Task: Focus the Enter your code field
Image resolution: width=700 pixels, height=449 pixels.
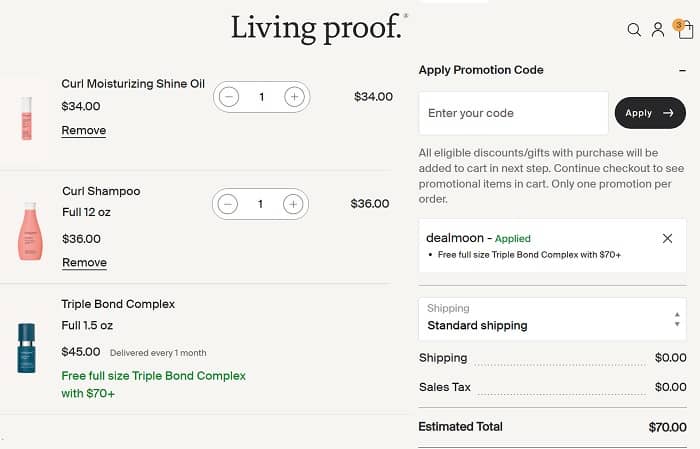Action: [513, 113]
